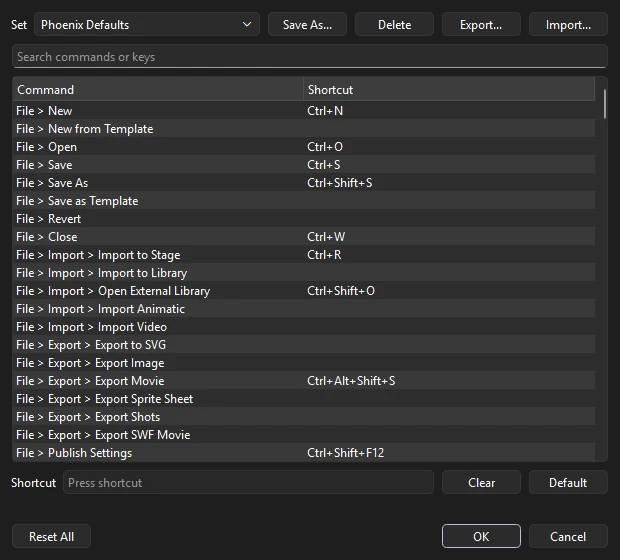Select File > Export > Export Movie row
This screenshot has height=560, width=620.
pos(304,380)
